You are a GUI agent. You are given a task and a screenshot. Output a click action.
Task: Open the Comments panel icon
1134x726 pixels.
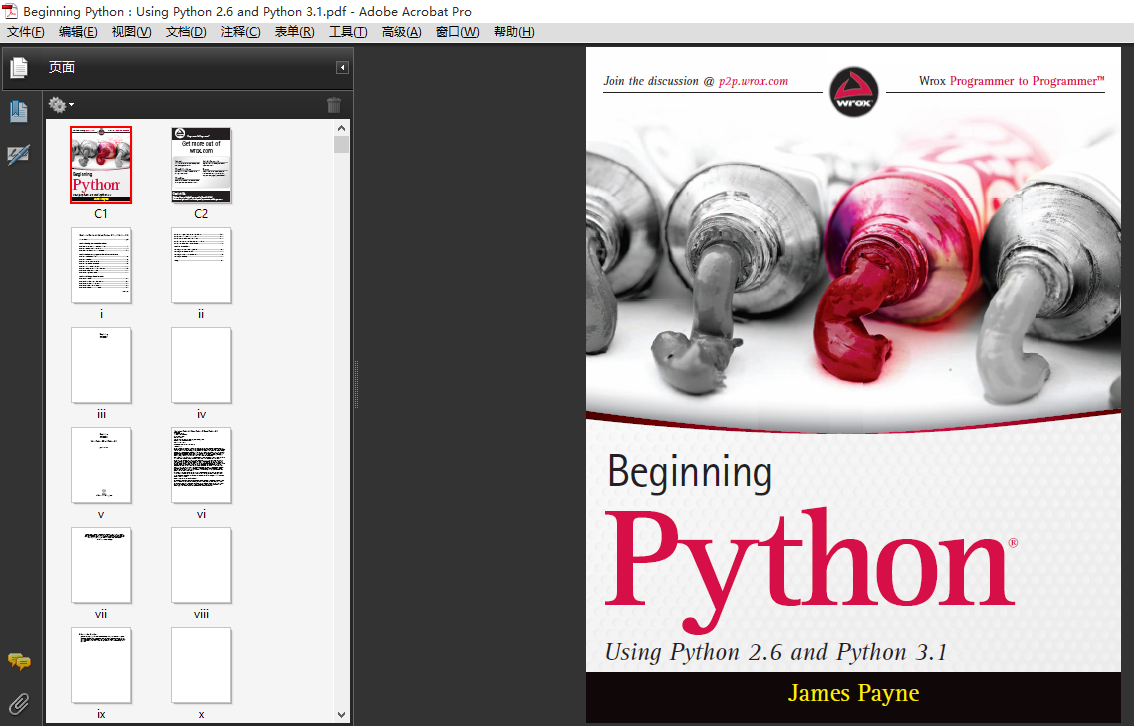(x=19, y=661)
